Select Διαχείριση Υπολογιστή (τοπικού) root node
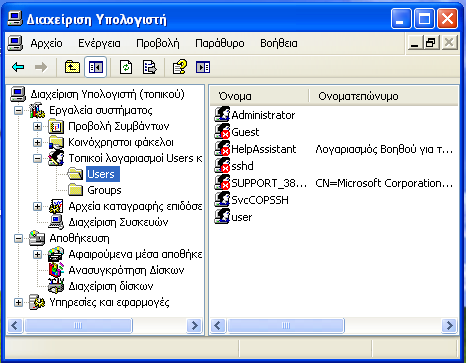 coord(107,94)
